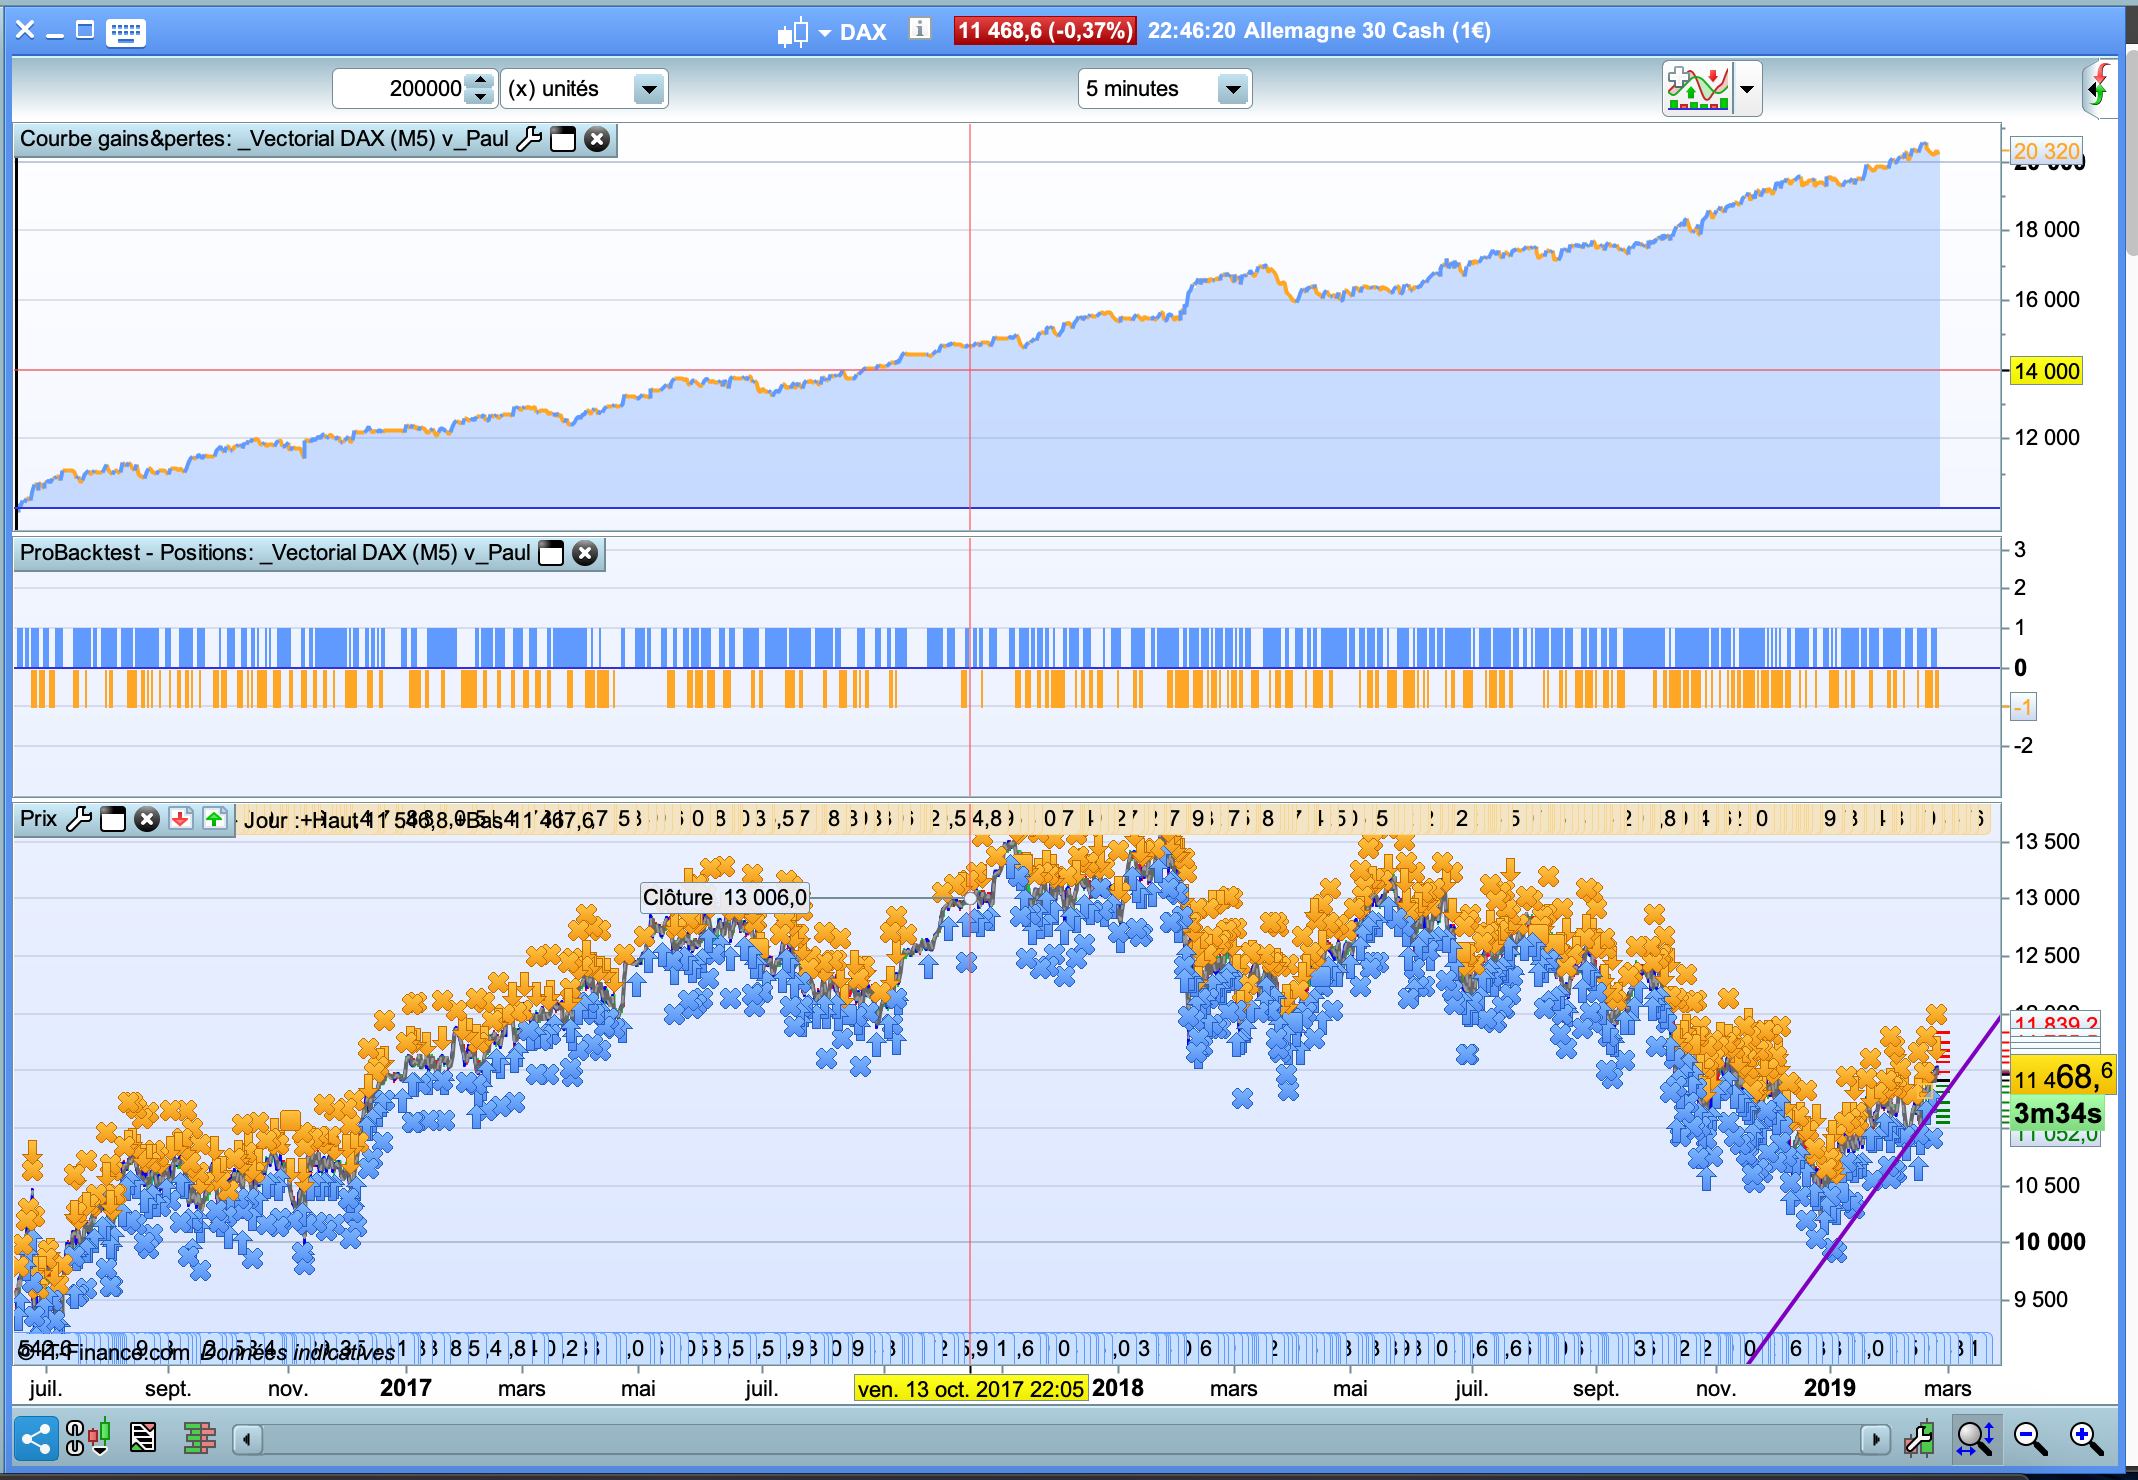
Task: Click the zoom out magnifier icon
Action: [2030, 1439]
